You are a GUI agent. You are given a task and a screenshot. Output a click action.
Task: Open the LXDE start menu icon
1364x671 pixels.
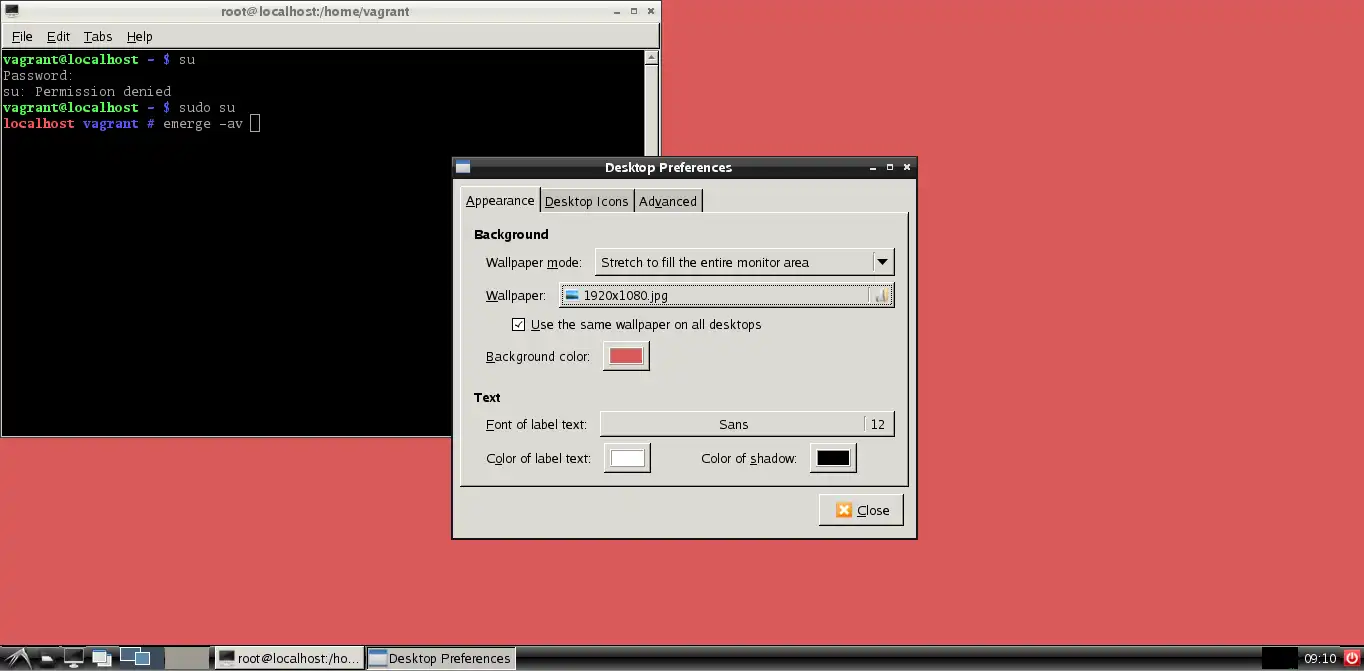18,658
